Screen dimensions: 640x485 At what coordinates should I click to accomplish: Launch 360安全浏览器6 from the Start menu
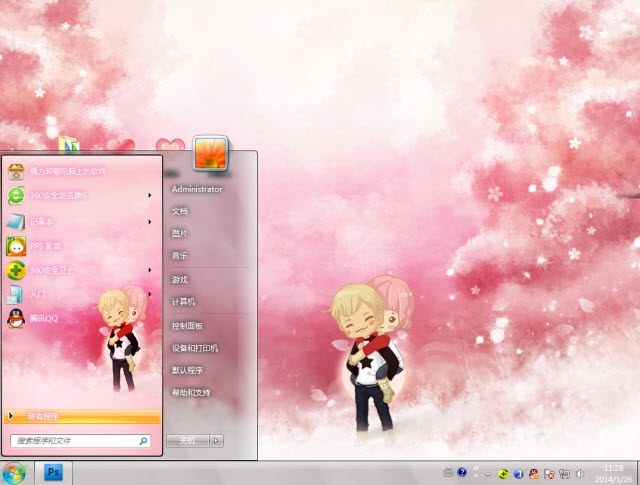(x=82, y=196)
